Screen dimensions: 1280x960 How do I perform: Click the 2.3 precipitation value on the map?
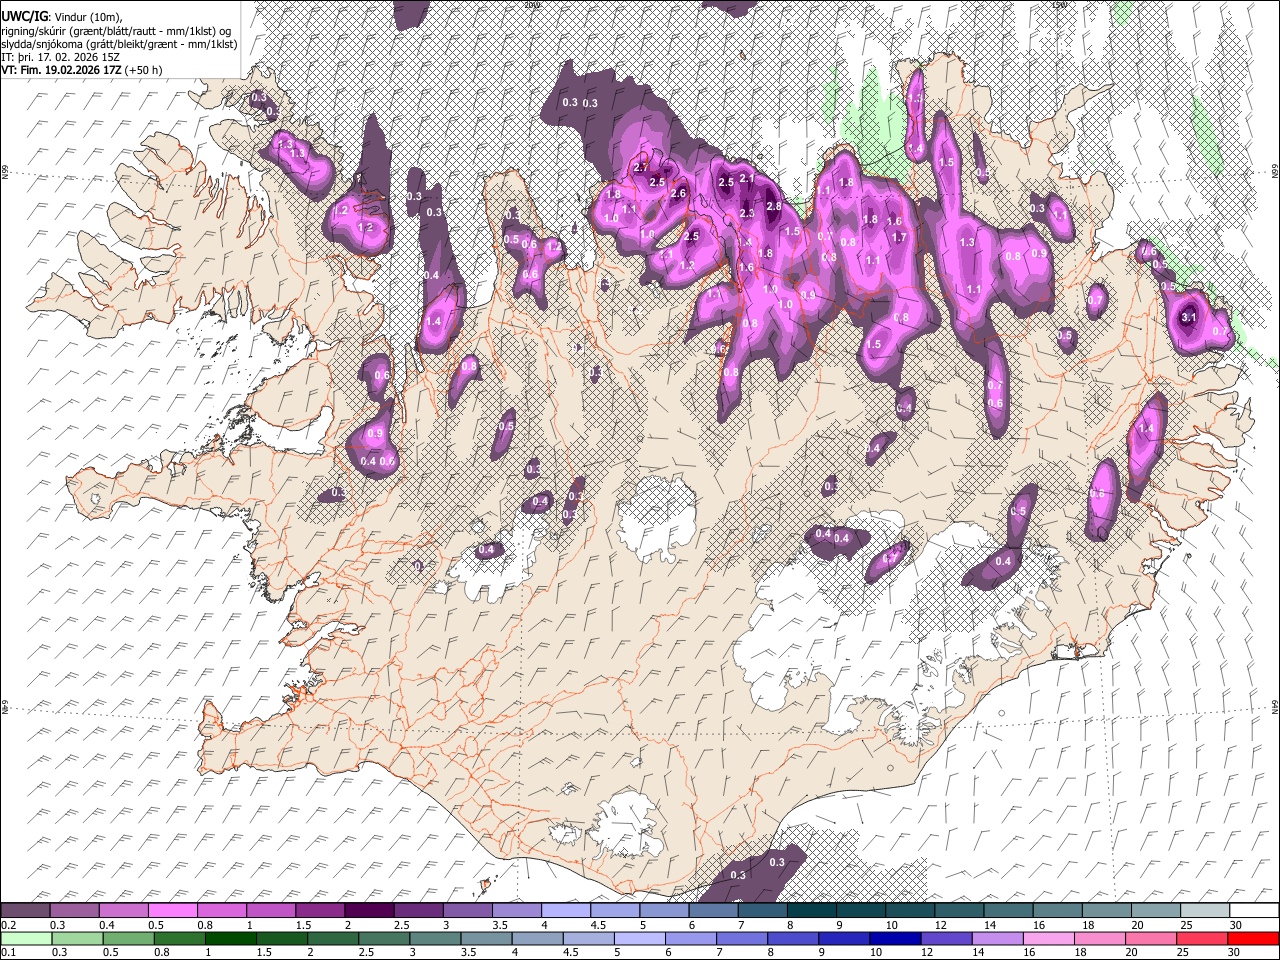(x=747, y=213)
